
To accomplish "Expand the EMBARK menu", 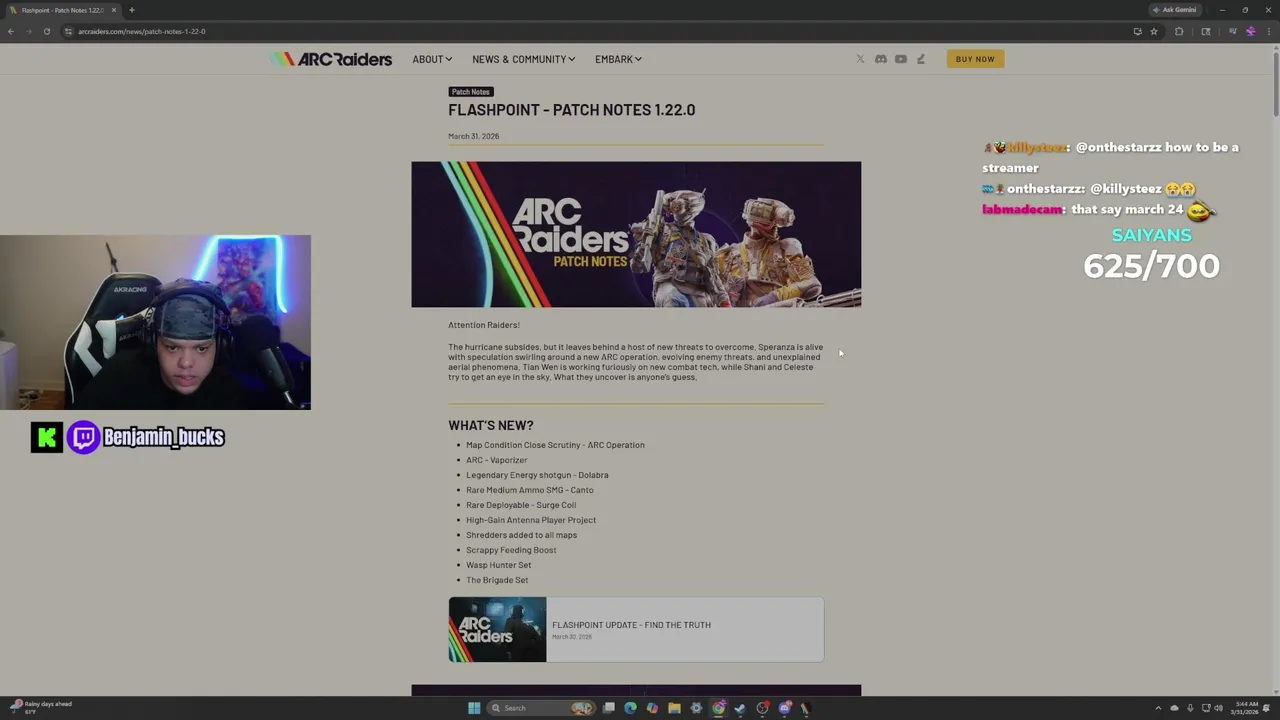I will tap(618, 59).
